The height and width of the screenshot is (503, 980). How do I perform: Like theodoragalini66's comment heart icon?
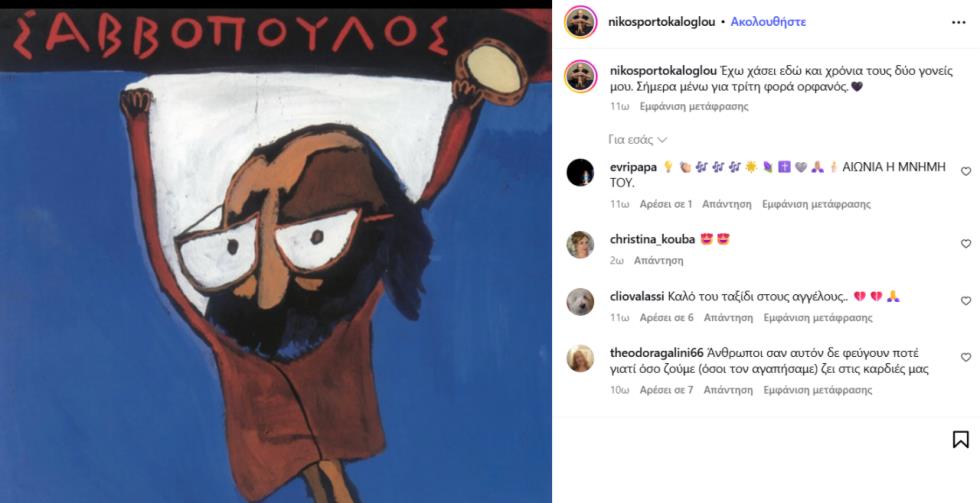pos(966,357)
